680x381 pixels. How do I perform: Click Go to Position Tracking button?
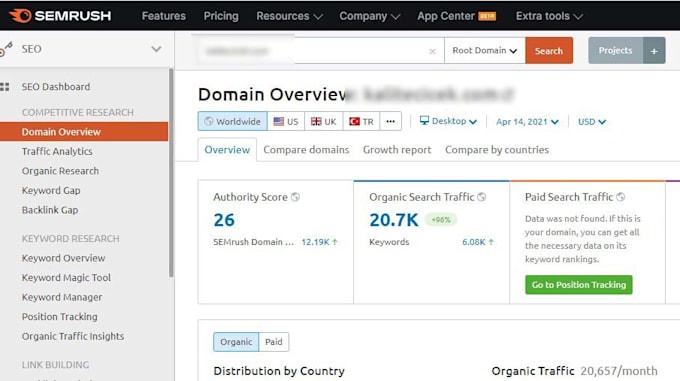coord(579,285)
